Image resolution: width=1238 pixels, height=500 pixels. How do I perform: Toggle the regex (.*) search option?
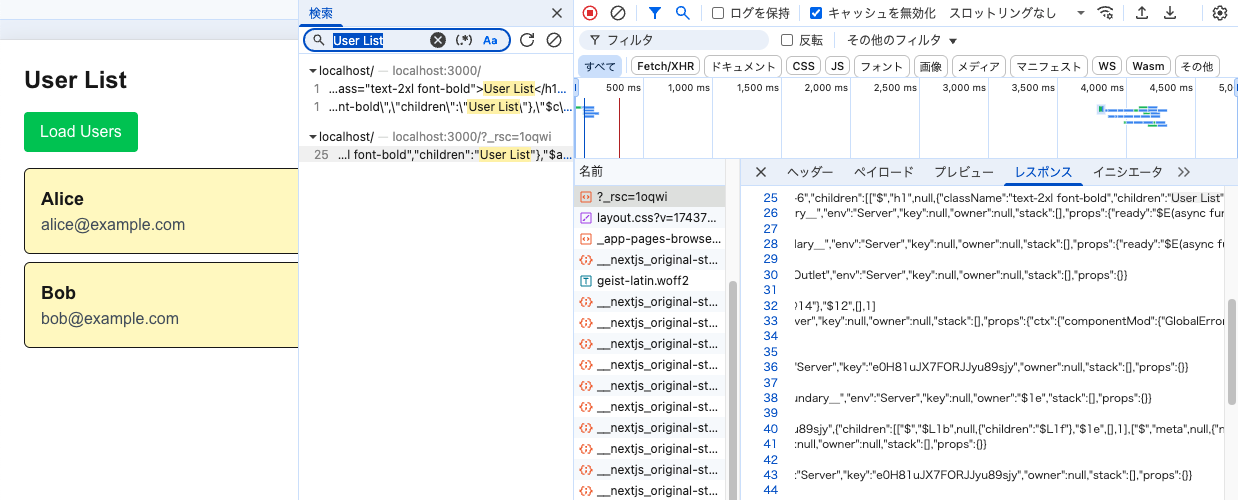pos(464,40)
